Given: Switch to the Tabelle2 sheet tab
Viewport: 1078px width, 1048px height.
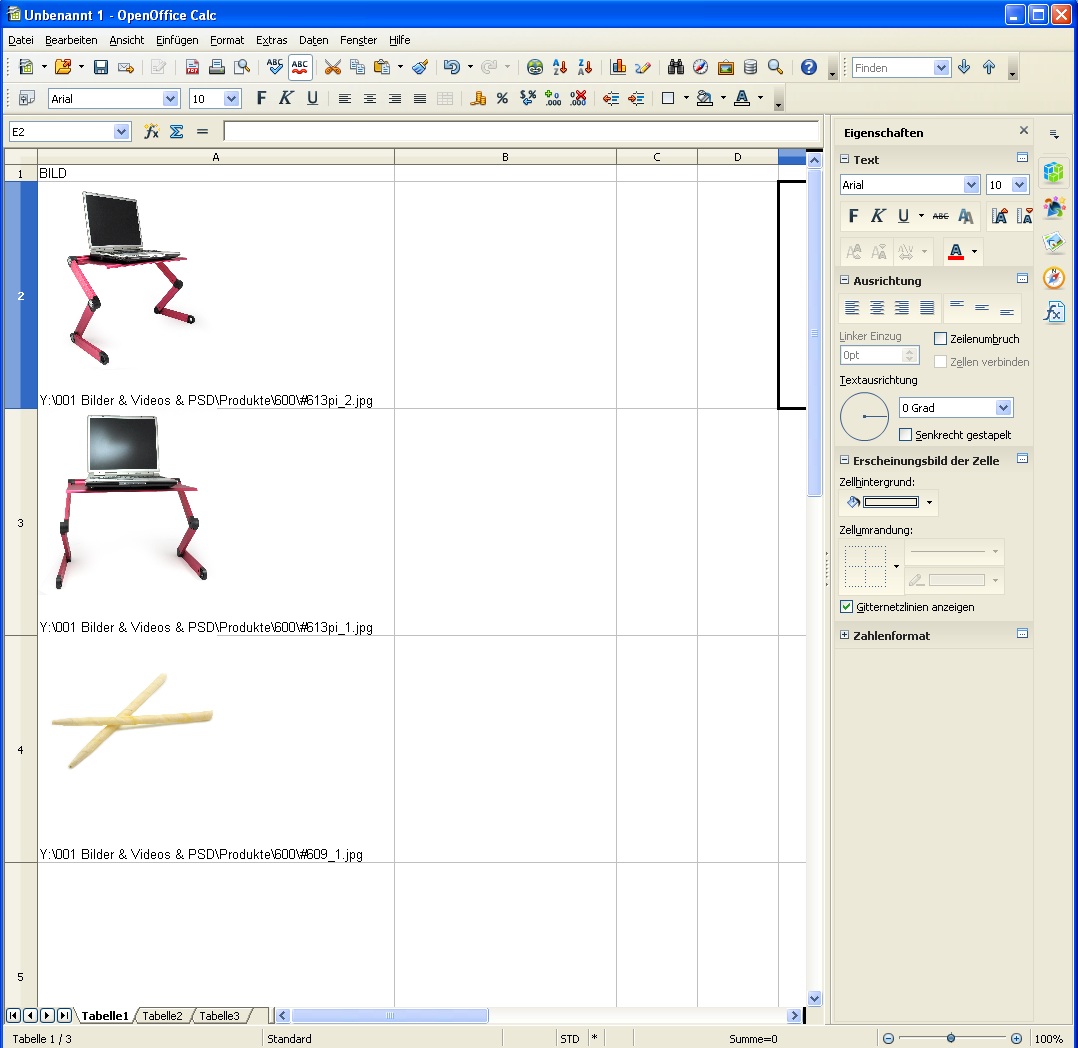Looking at the screenshot, I should pyautogui.click(x=162, y=1016).
